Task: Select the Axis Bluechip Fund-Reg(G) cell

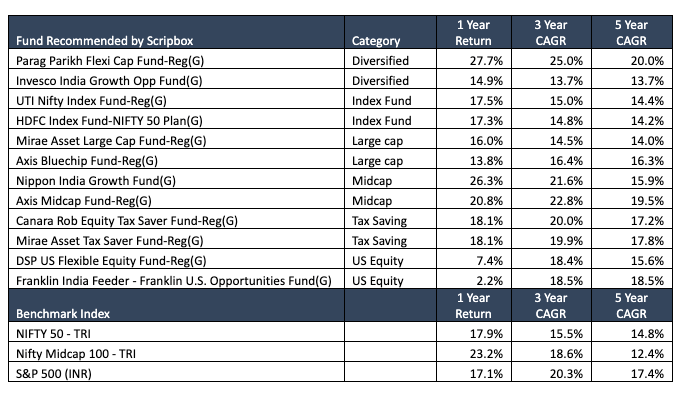Action: tap(176, 159)
